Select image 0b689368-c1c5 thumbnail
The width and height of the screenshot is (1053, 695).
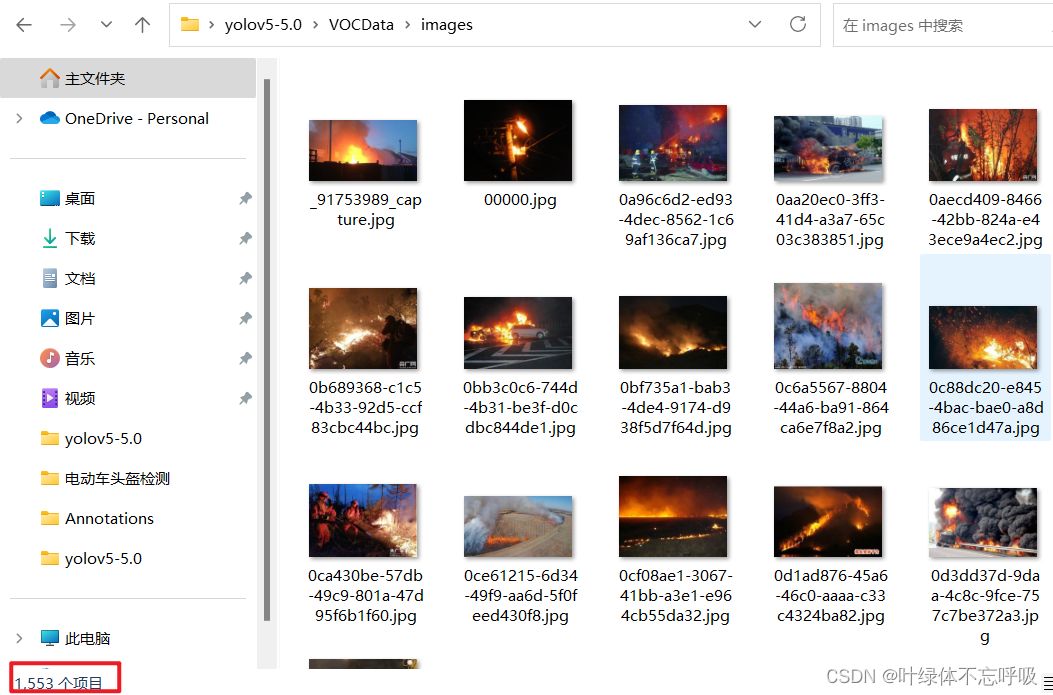point(363,328)
